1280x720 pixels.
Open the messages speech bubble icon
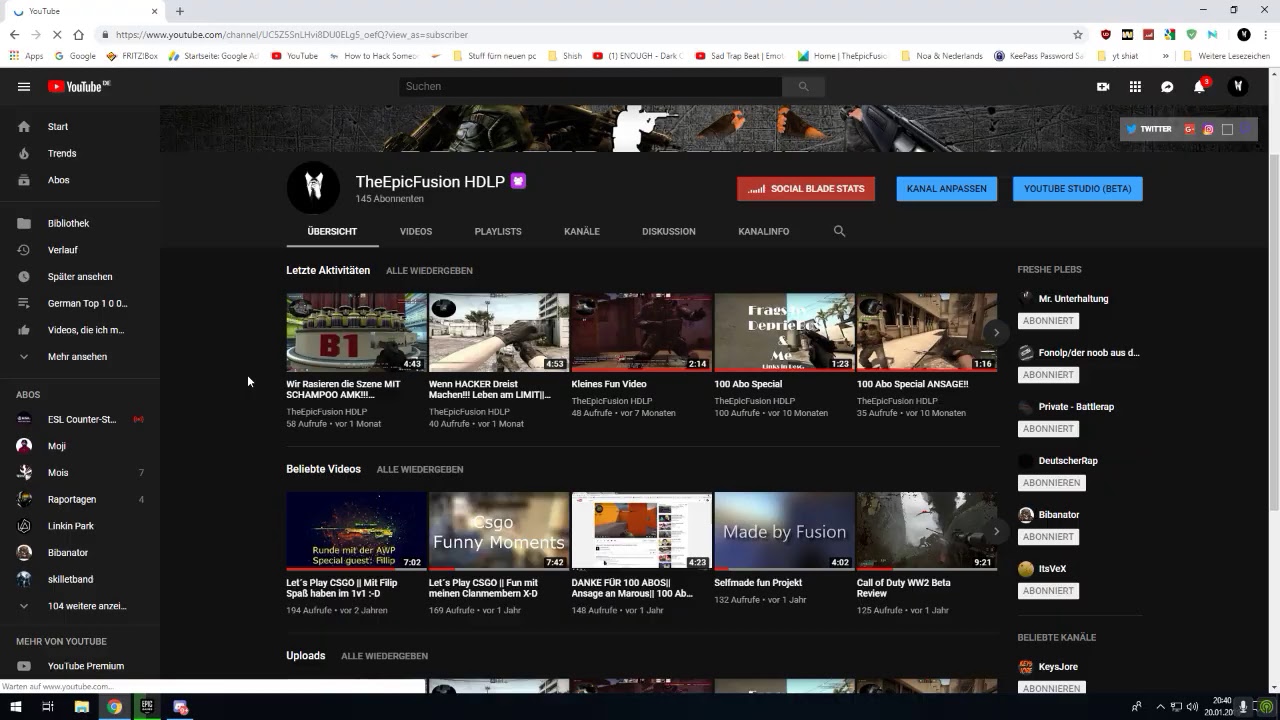click(x=1167, y=87)
